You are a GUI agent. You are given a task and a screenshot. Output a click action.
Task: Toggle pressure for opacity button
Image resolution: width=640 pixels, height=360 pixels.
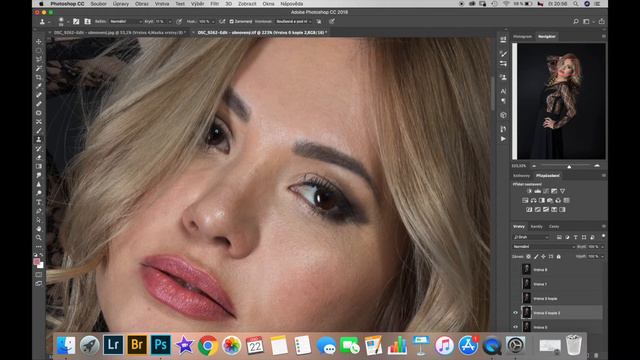point(179,21)
